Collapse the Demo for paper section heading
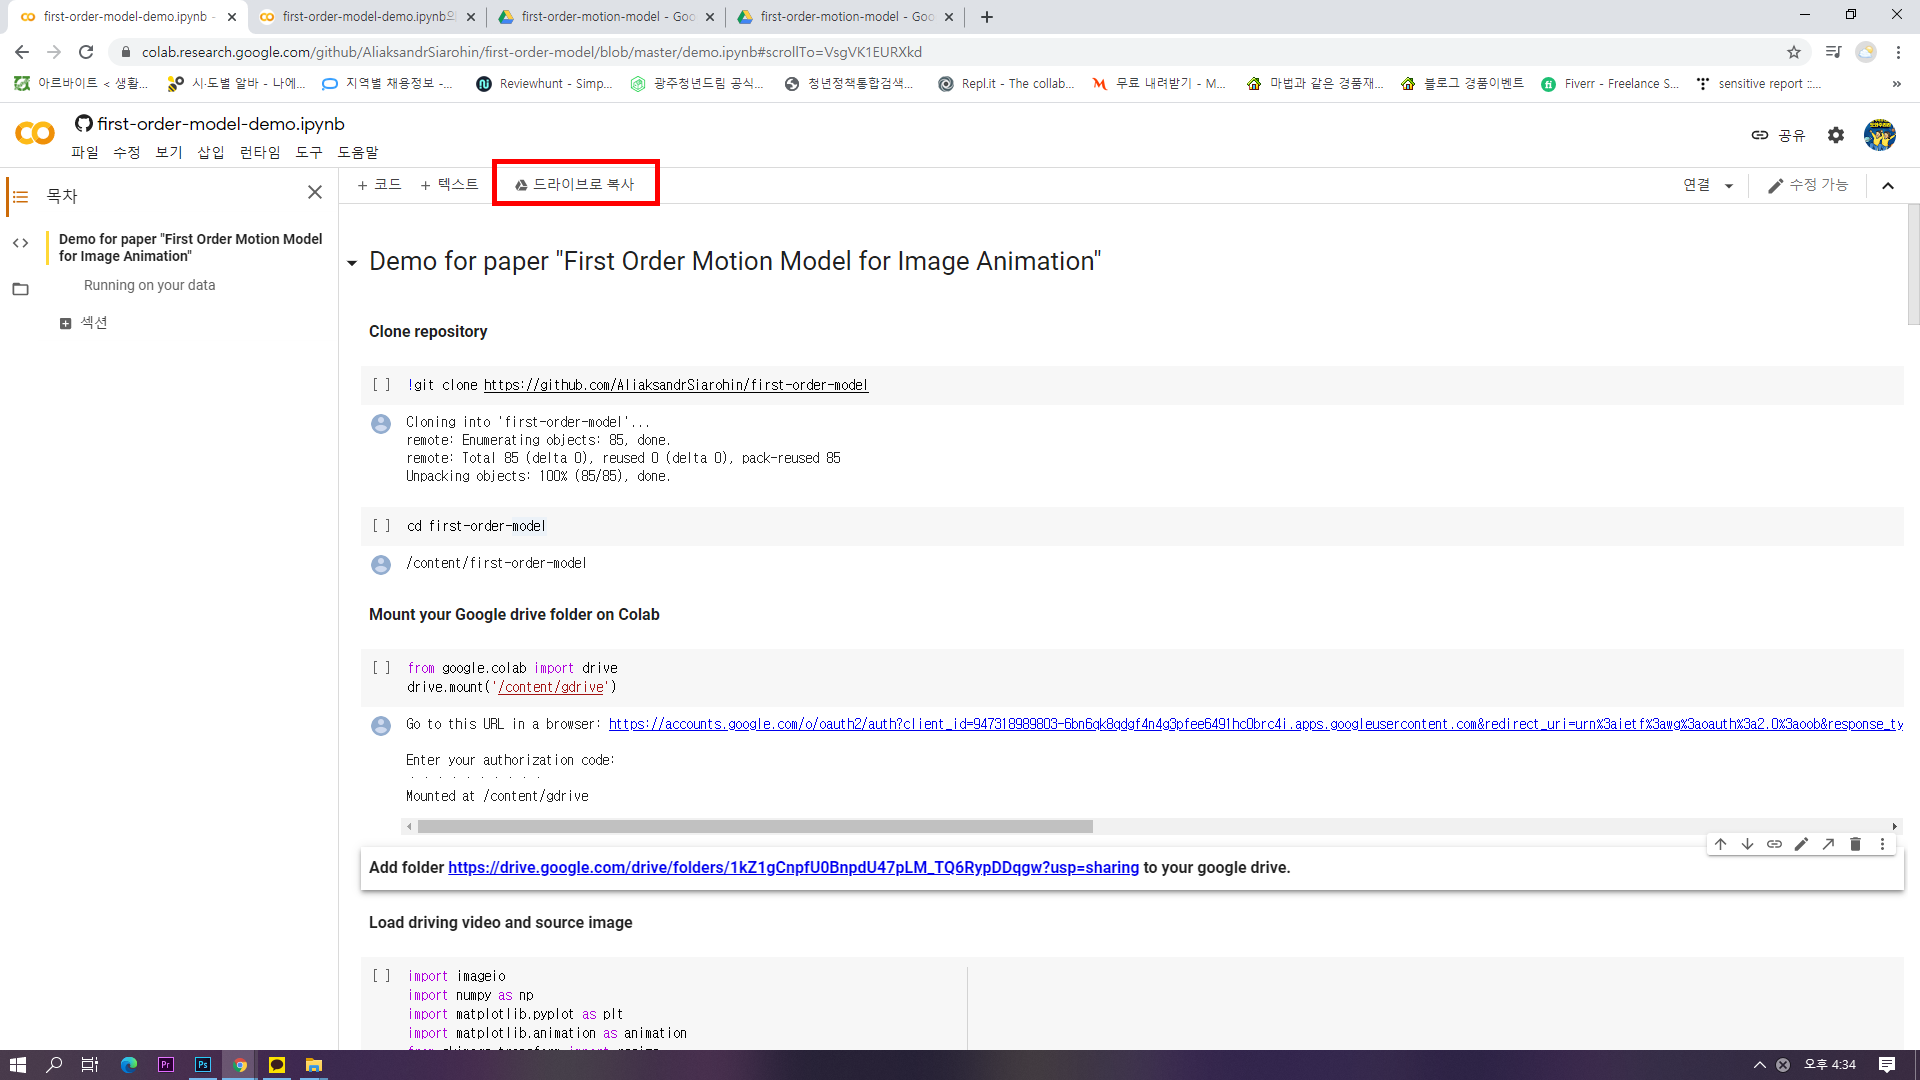1920x1080 pixels. (352, 263)
